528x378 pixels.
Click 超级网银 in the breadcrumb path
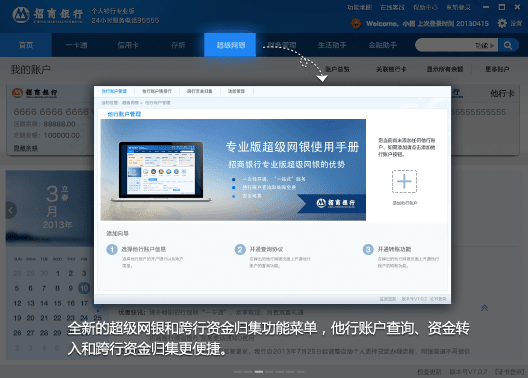130,103
